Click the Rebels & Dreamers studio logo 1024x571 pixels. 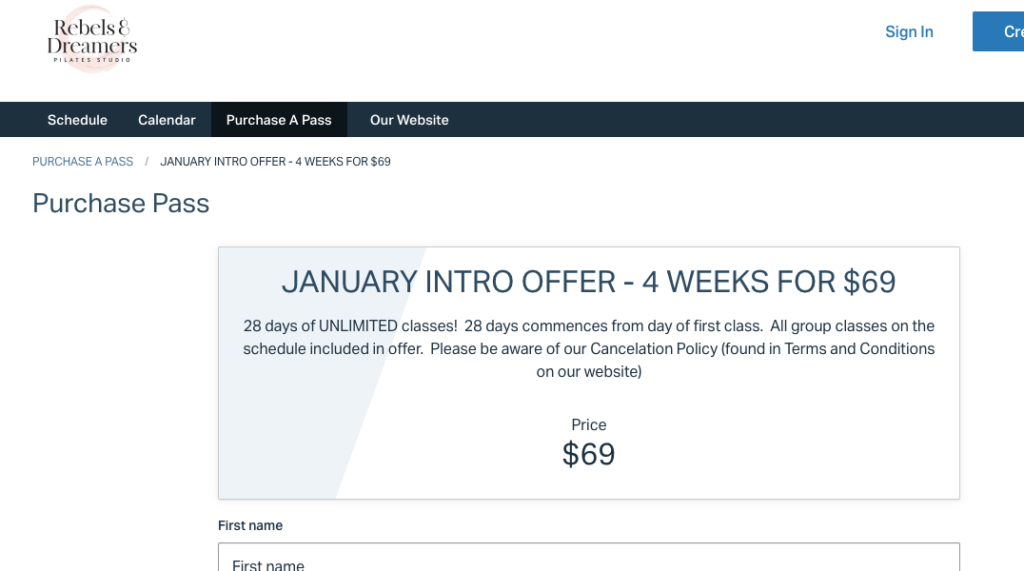pyautogui.click(x=91, y=42)
